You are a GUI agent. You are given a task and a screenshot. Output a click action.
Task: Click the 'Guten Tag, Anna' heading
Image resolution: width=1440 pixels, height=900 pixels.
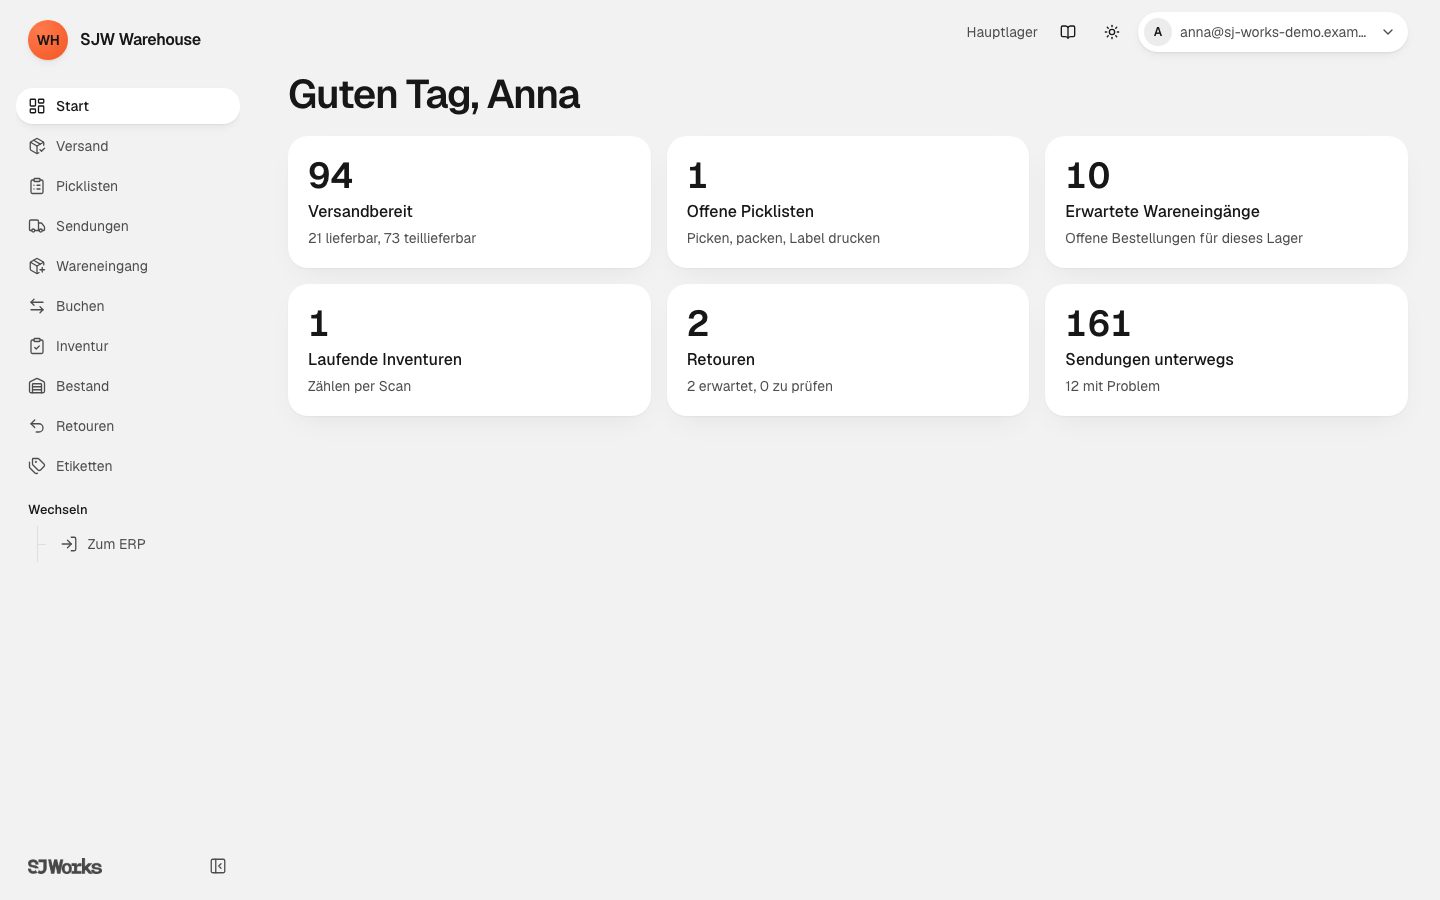click(x=434, y=94)
